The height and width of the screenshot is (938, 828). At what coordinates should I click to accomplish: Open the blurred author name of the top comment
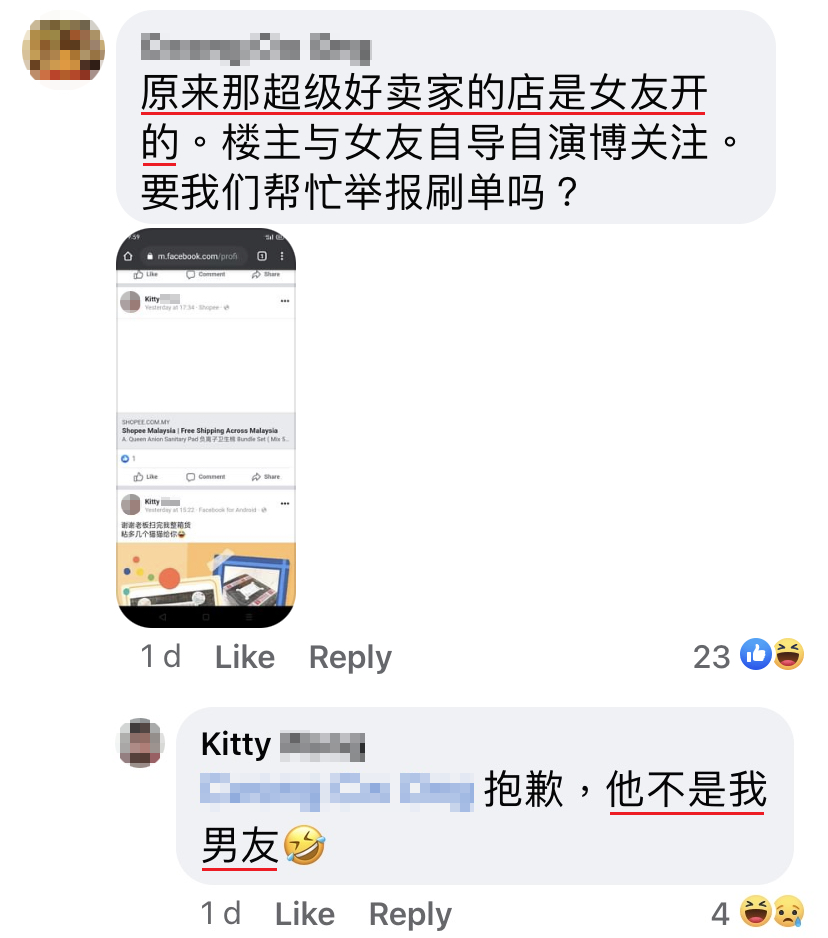click(x=255, y=48)
